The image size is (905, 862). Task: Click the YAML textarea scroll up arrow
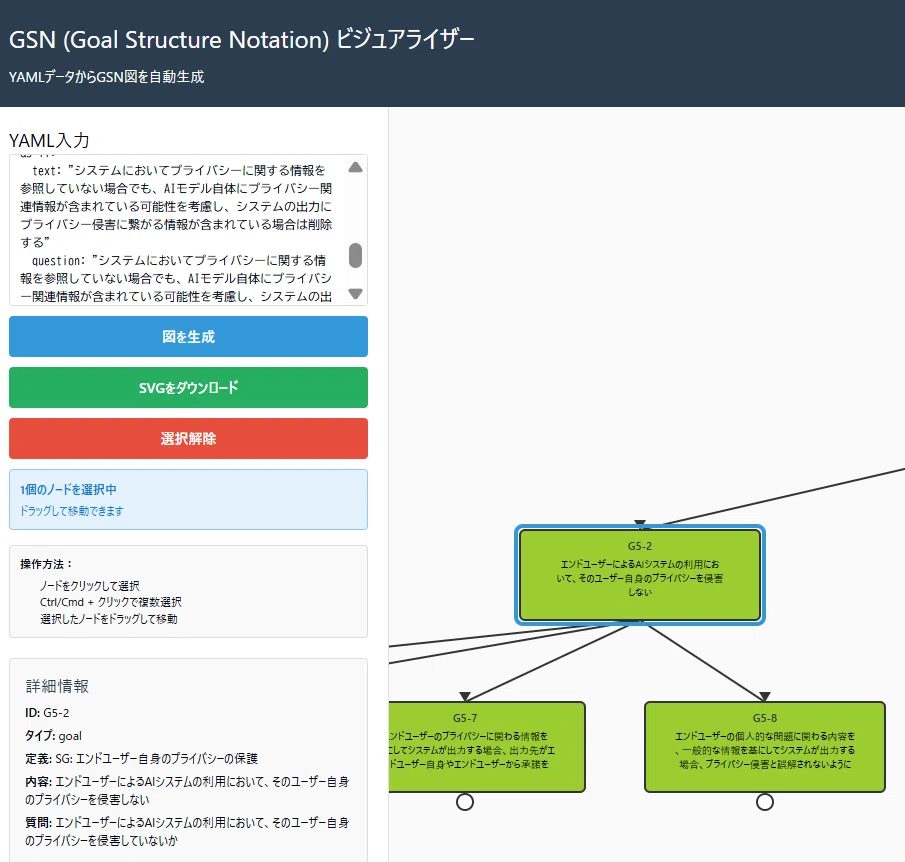pyautogui.click(x=356, y=167)
